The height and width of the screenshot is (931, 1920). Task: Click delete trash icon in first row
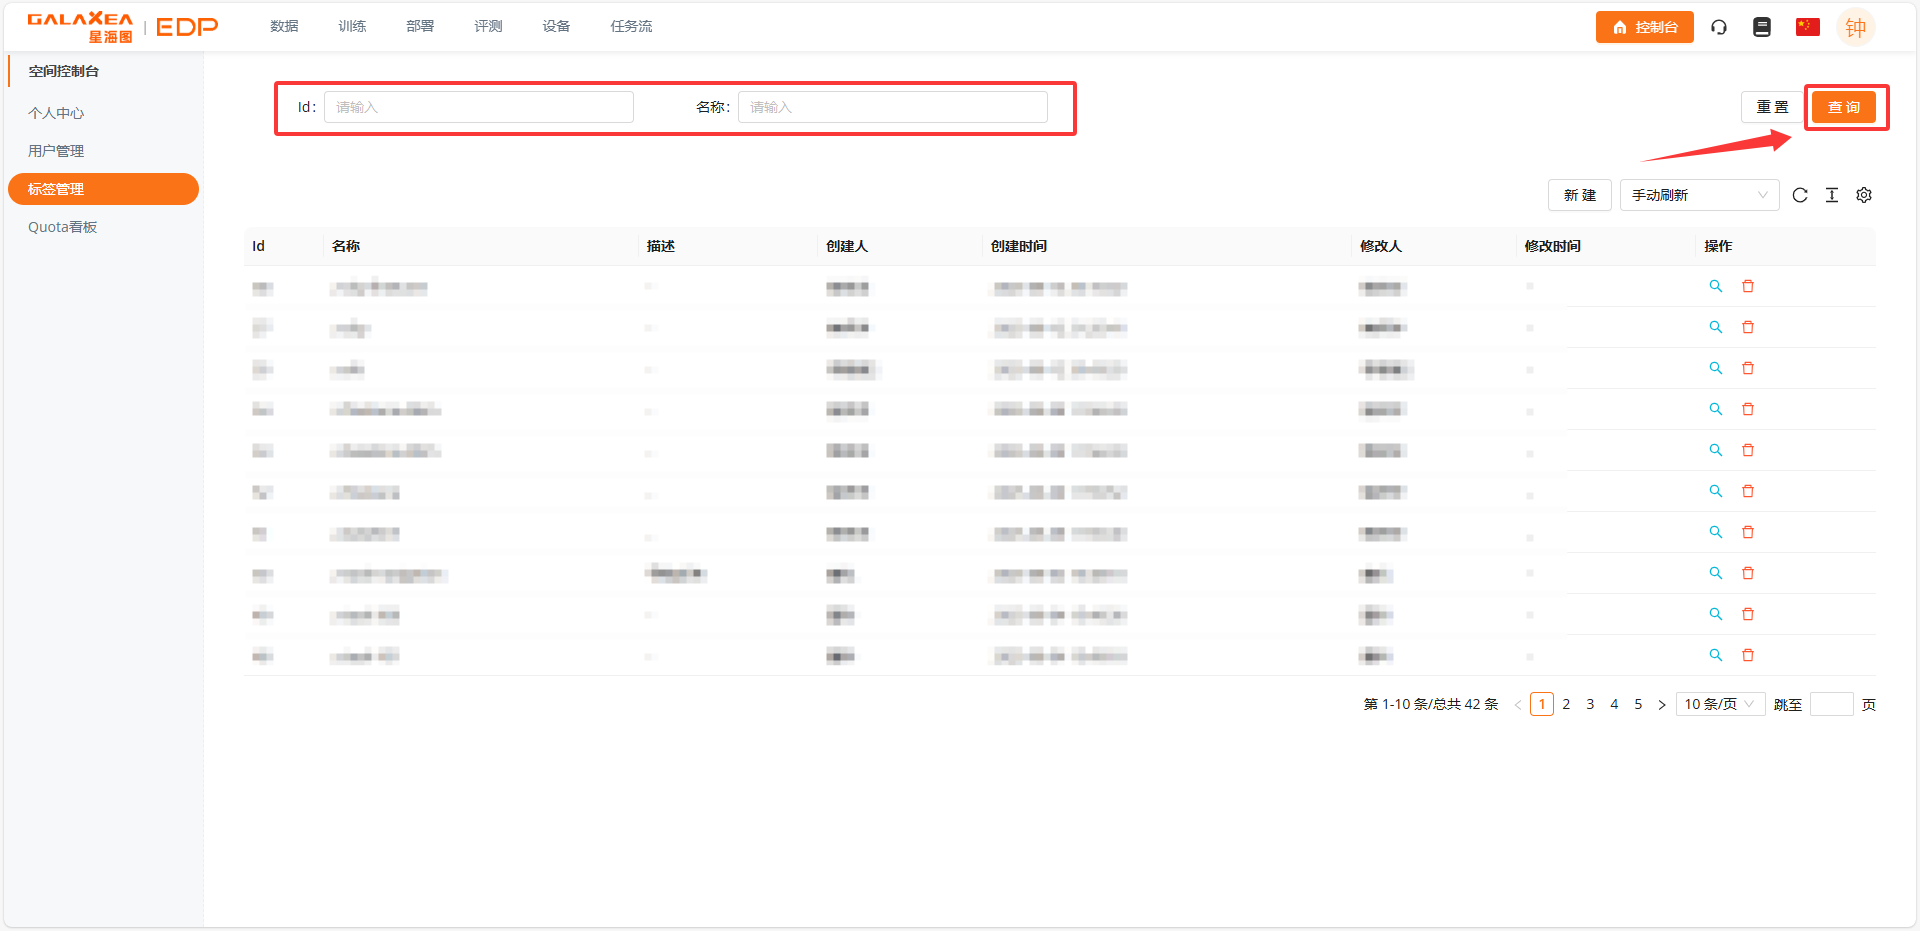1748,286
